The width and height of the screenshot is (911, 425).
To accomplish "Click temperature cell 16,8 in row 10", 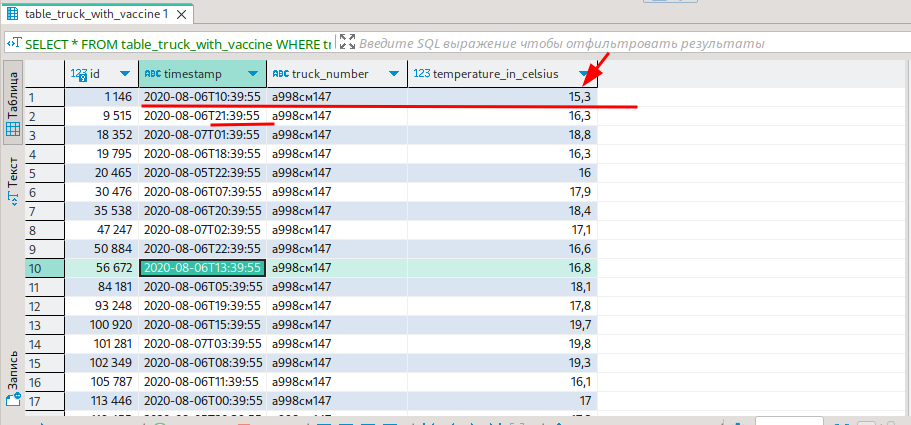I will [503, 268].
